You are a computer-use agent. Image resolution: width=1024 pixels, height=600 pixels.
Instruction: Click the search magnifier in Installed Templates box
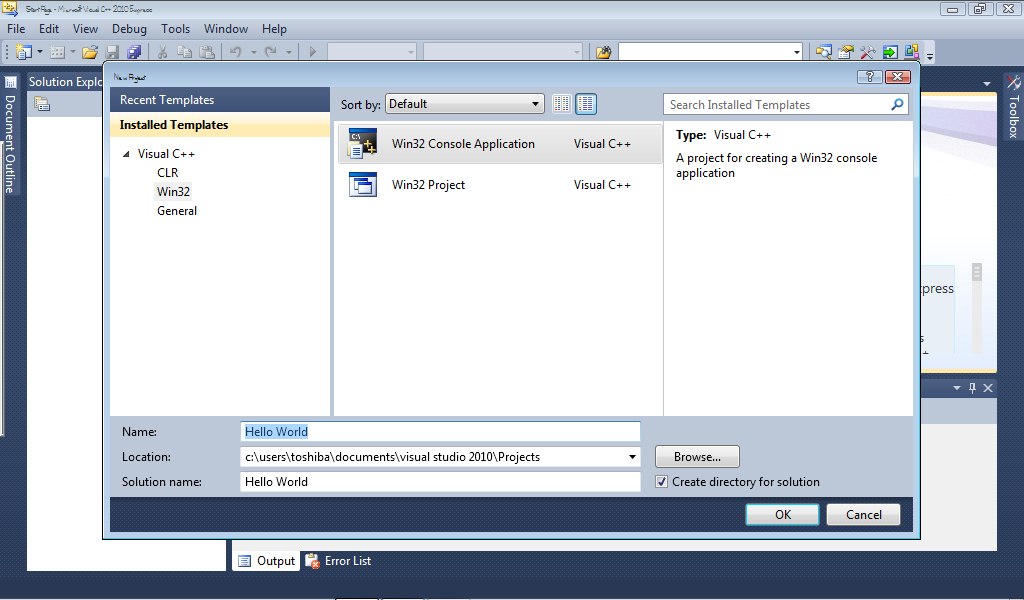(897, 104)
